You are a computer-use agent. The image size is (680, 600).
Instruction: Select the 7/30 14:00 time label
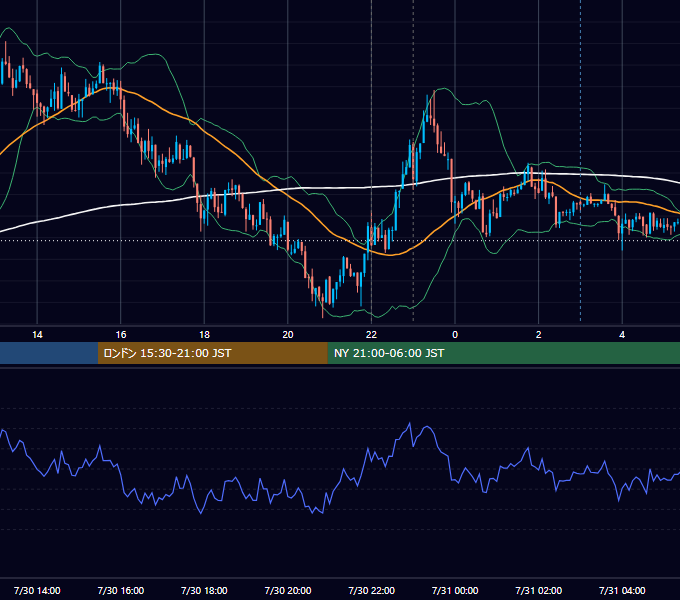37,590
